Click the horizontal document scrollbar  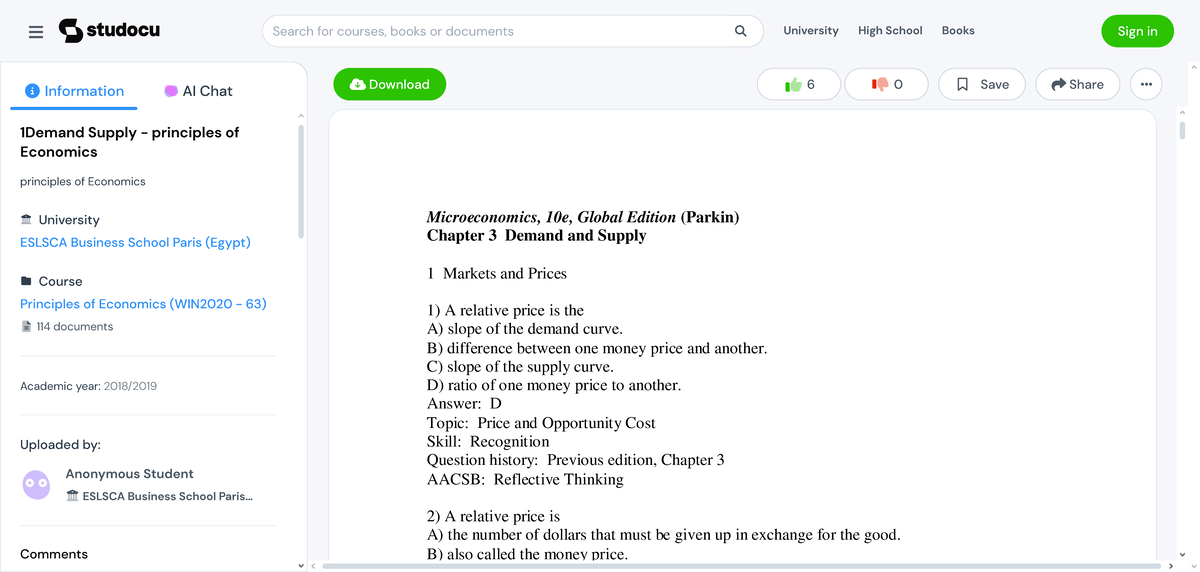click(x=740, y=566)
